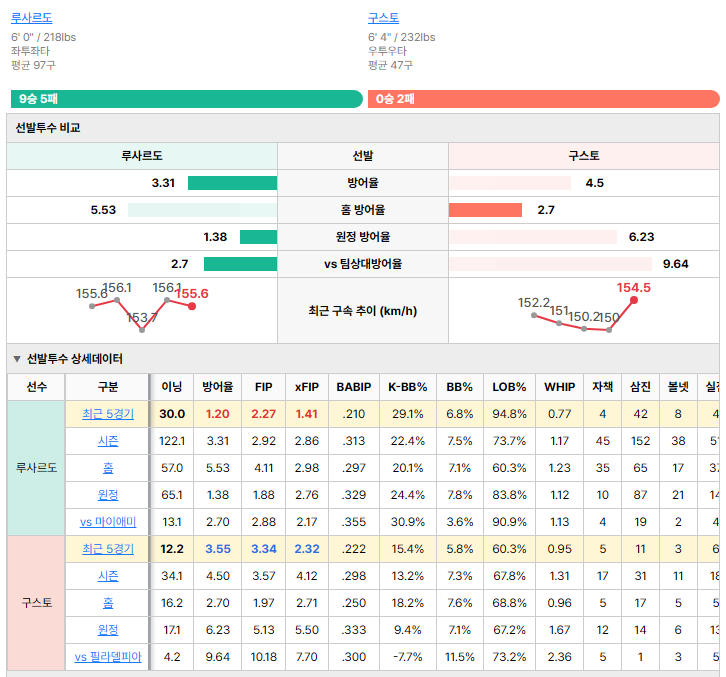Screen dimensions: 726x677
Task: Open the 구스토 player link at top
Action: point(383,18)
